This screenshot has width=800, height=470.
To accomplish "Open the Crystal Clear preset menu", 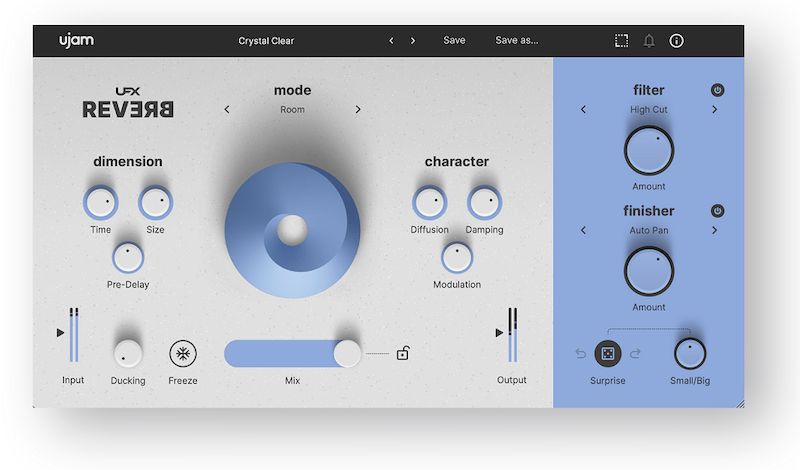I will pyautogui.click(x=266, y=41).
